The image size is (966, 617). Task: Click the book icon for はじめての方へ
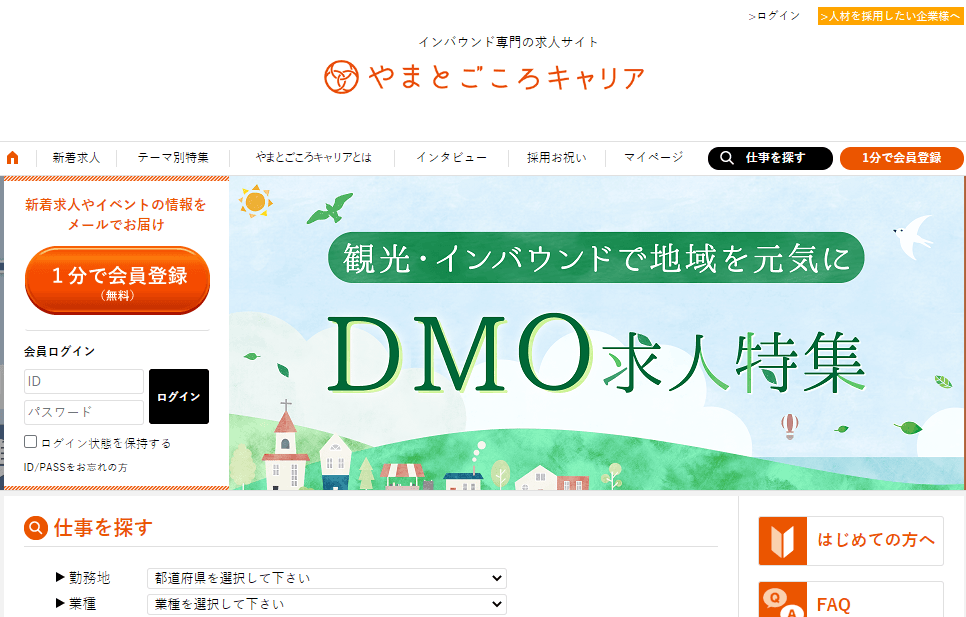point(782,541)
